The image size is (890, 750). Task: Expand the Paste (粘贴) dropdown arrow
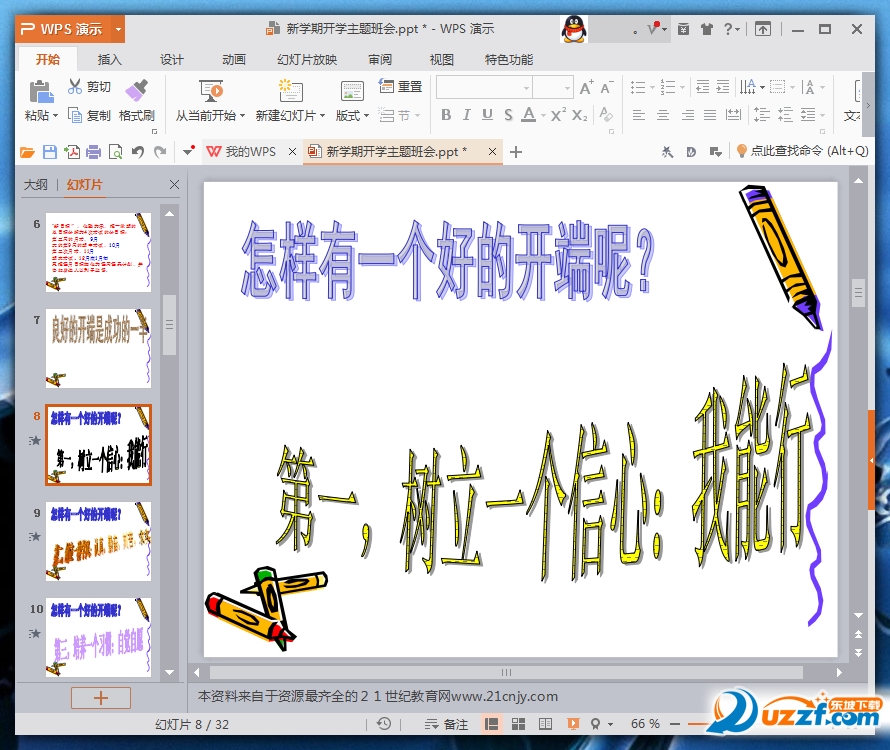tap(55, 116)
